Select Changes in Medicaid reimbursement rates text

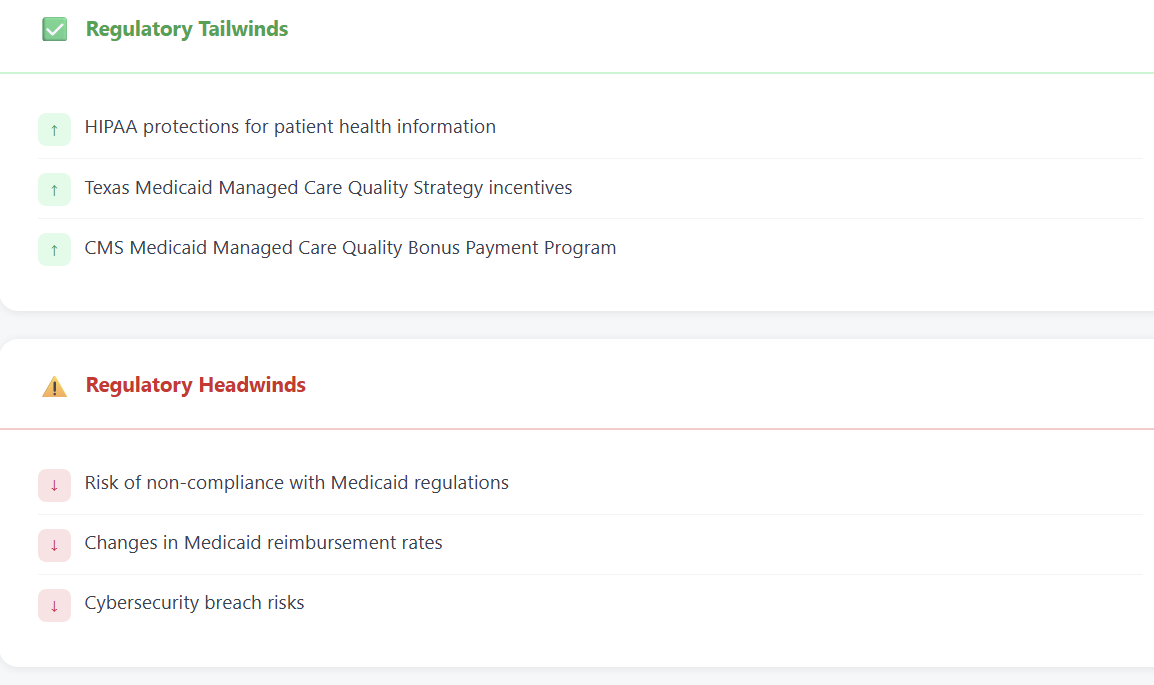click(263, 543)
